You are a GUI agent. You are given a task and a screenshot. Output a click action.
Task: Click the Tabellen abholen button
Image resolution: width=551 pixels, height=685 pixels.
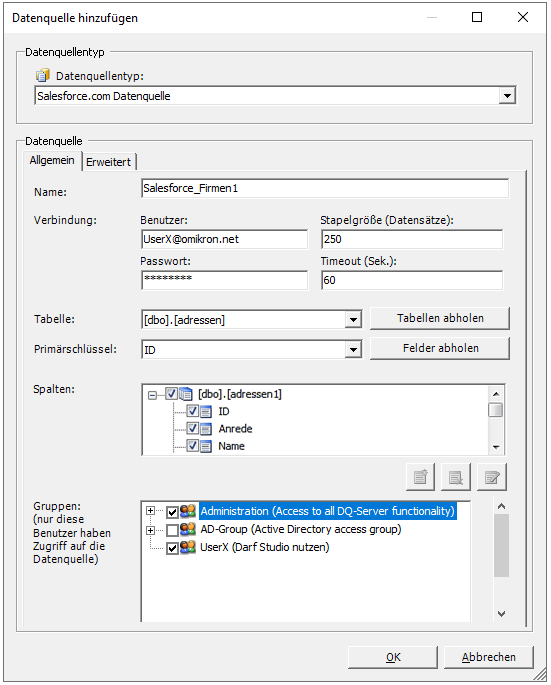tap(440, 318)
